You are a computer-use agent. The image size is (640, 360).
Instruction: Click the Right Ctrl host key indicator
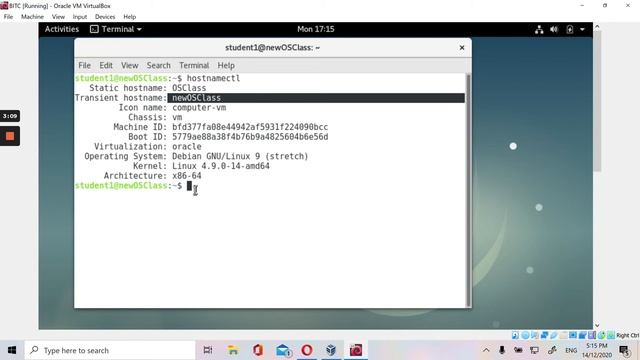pos(627,335)
